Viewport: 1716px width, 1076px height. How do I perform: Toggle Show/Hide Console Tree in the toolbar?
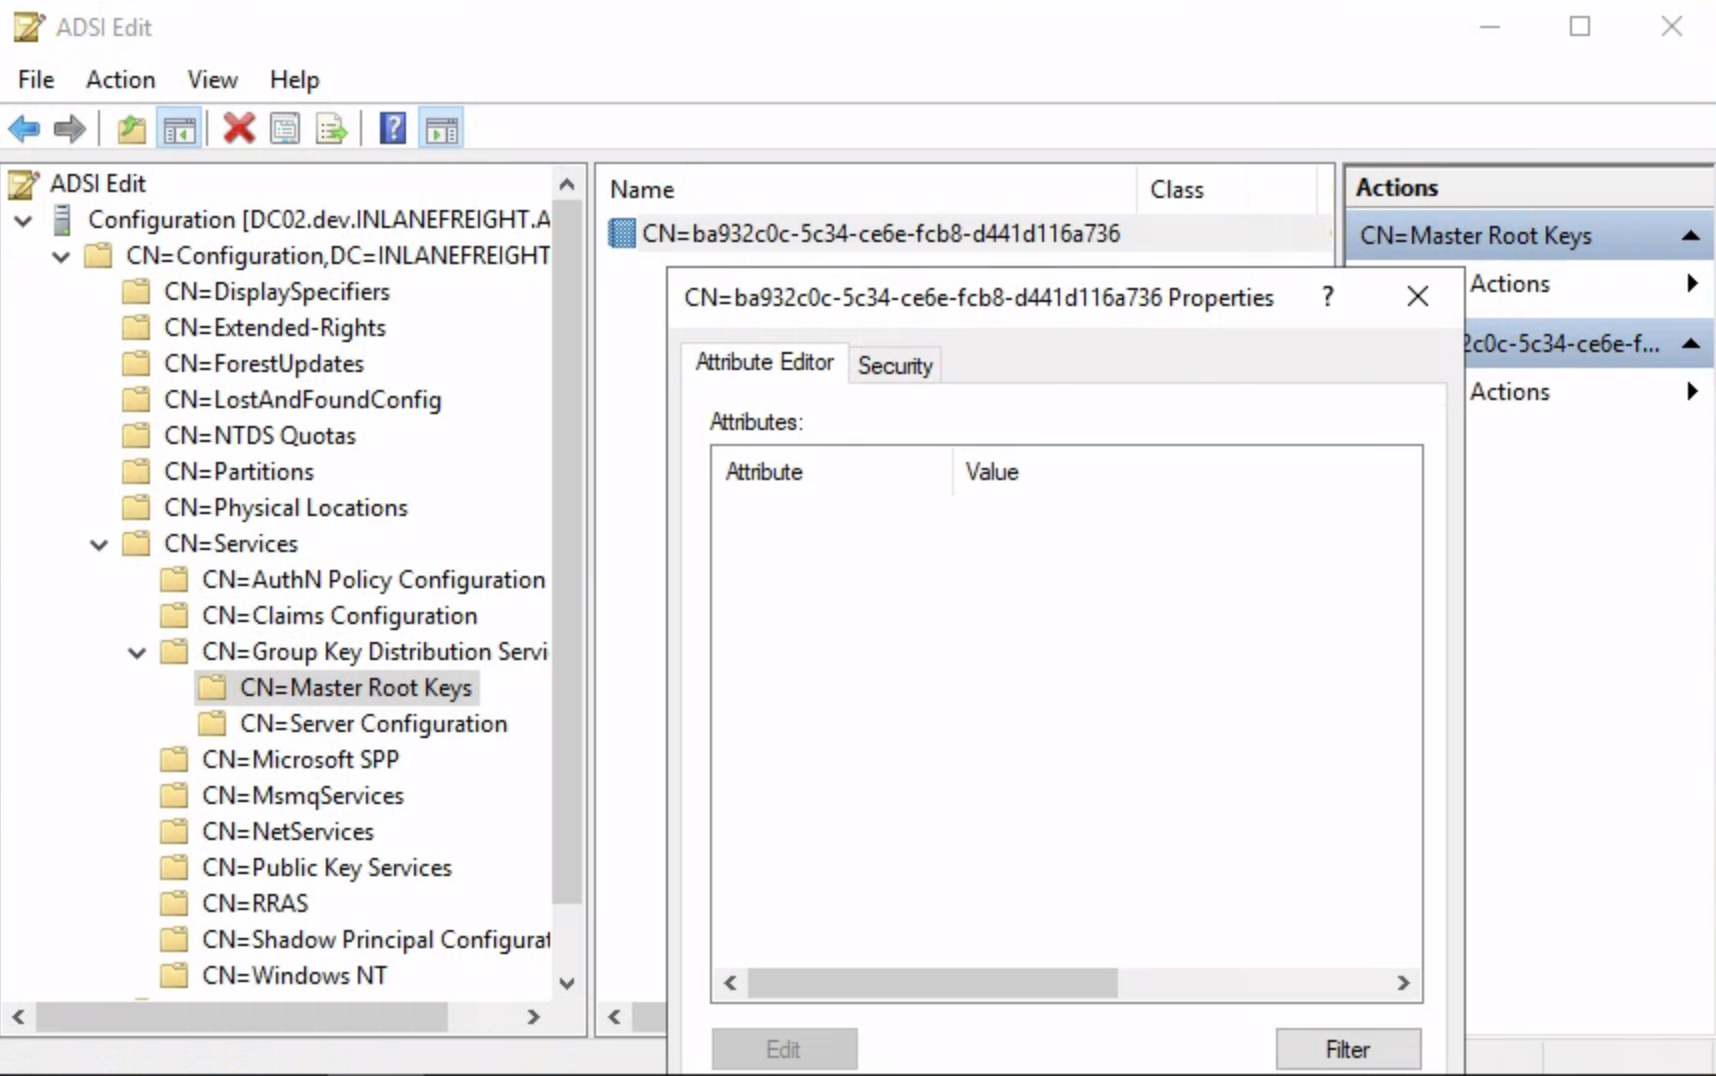pyautogui.click(x=180, y=129)
